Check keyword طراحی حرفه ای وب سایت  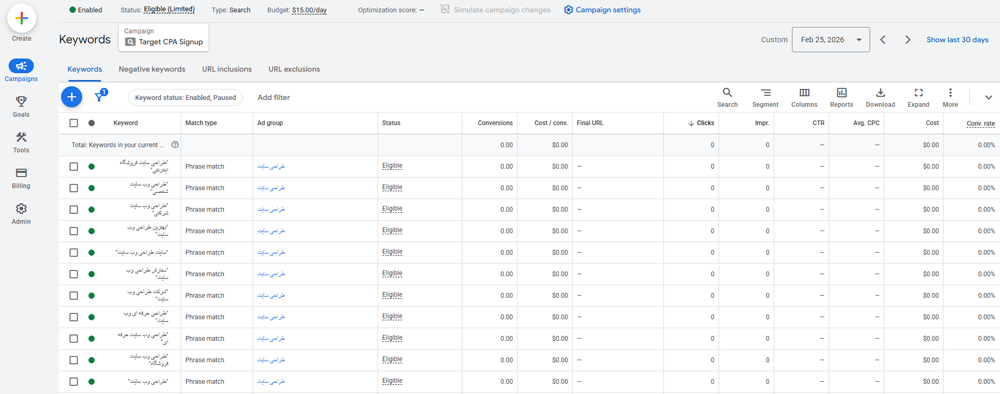pyautogui.click(x=73, y=317)
